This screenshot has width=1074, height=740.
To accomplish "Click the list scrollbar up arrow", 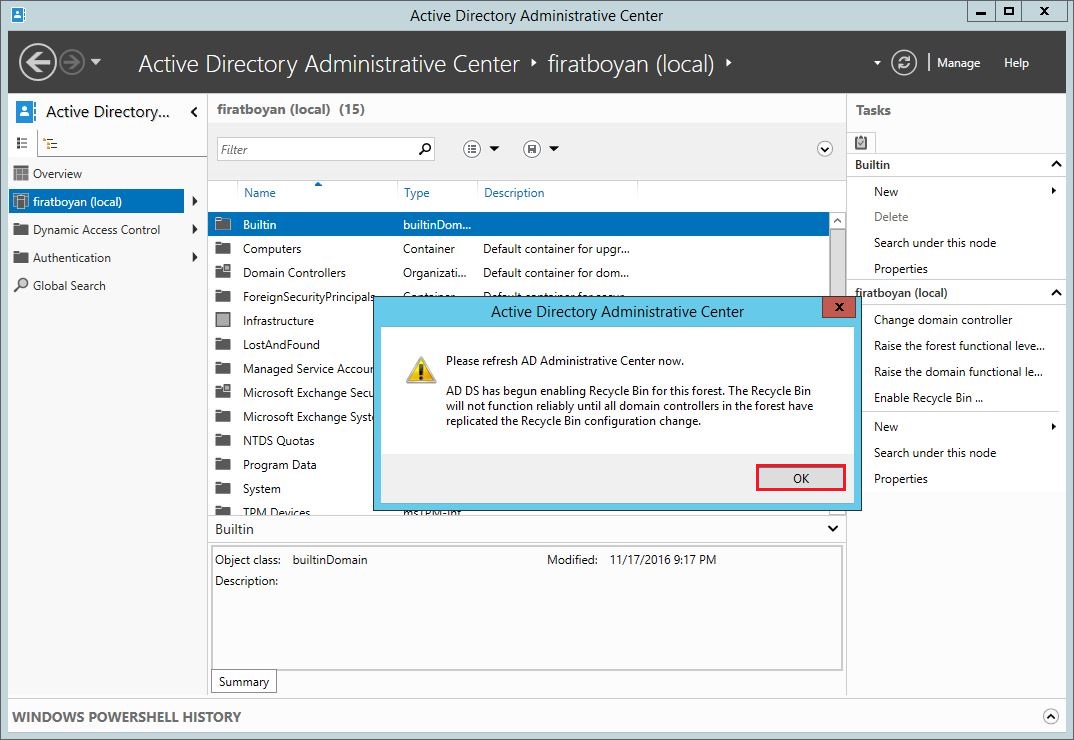I will point(837,221).
